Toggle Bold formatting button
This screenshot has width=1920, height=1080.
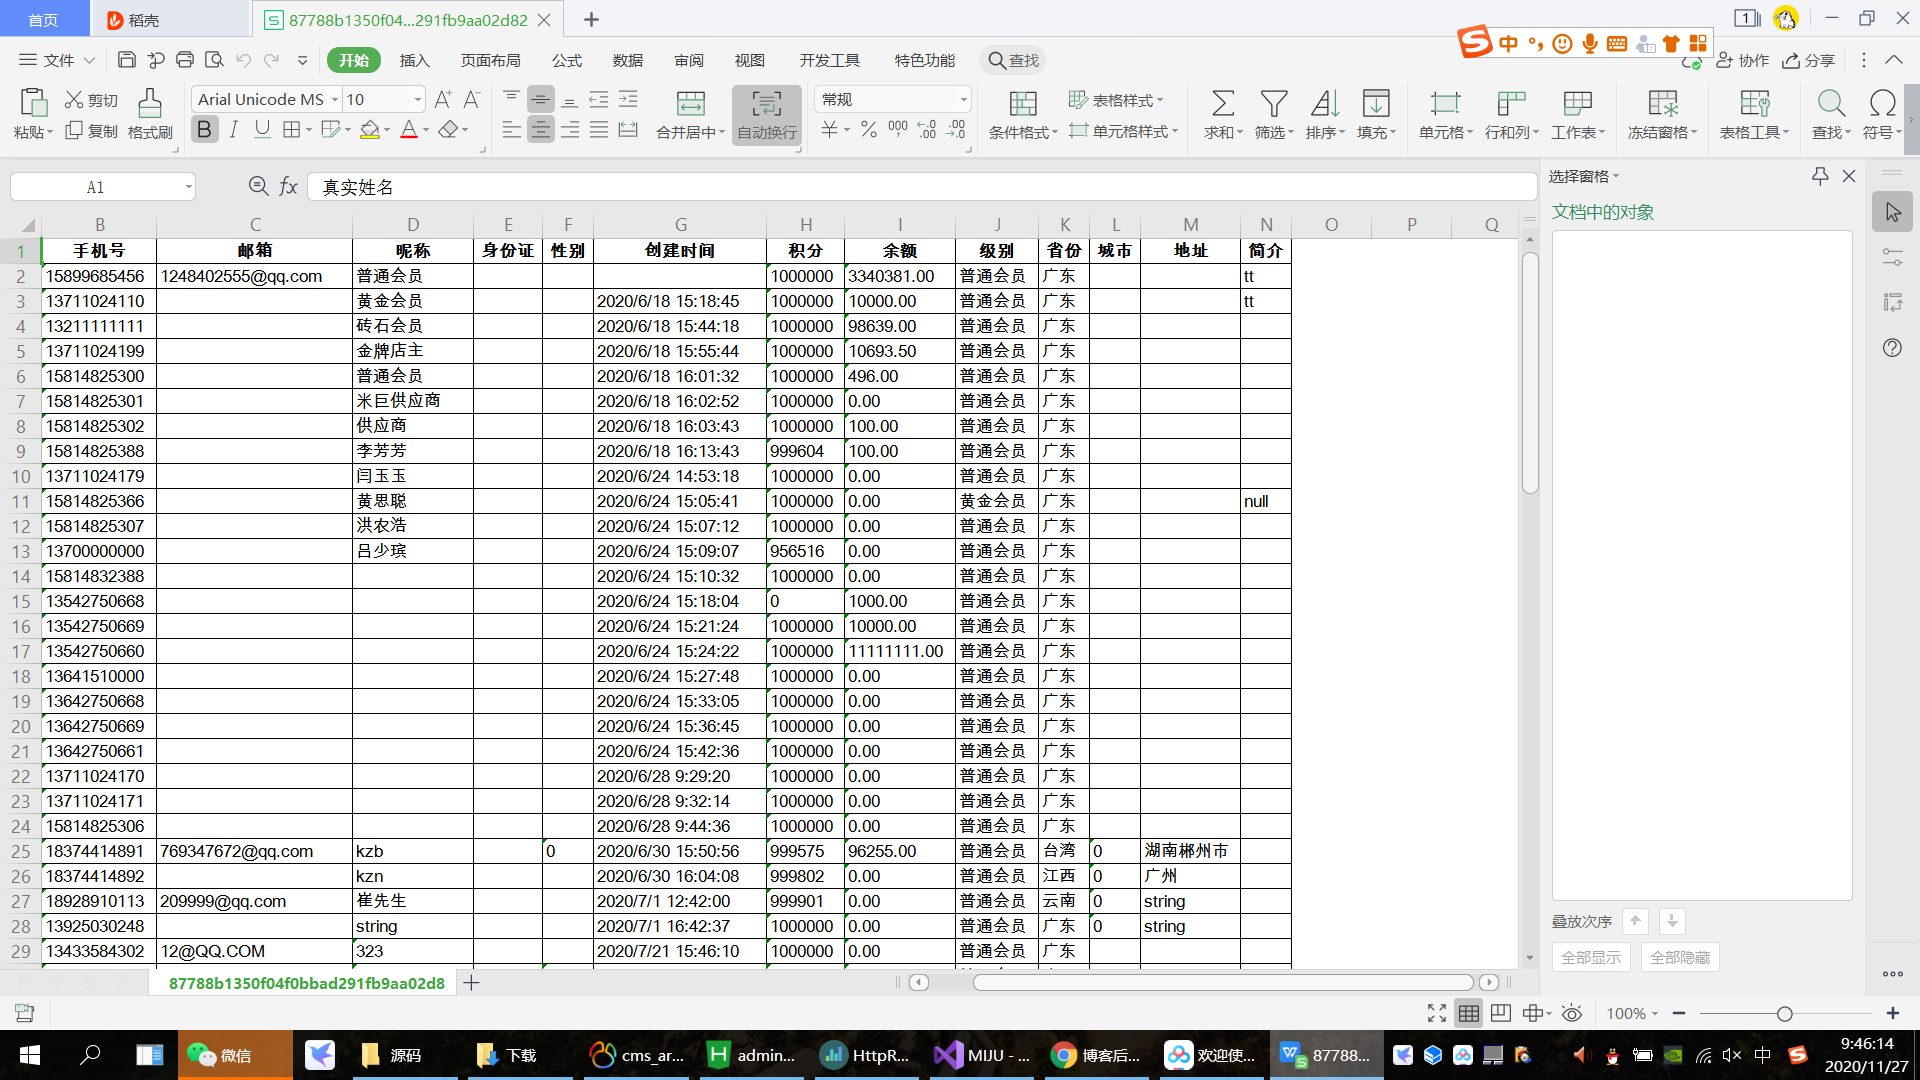(x=204, y=130)
